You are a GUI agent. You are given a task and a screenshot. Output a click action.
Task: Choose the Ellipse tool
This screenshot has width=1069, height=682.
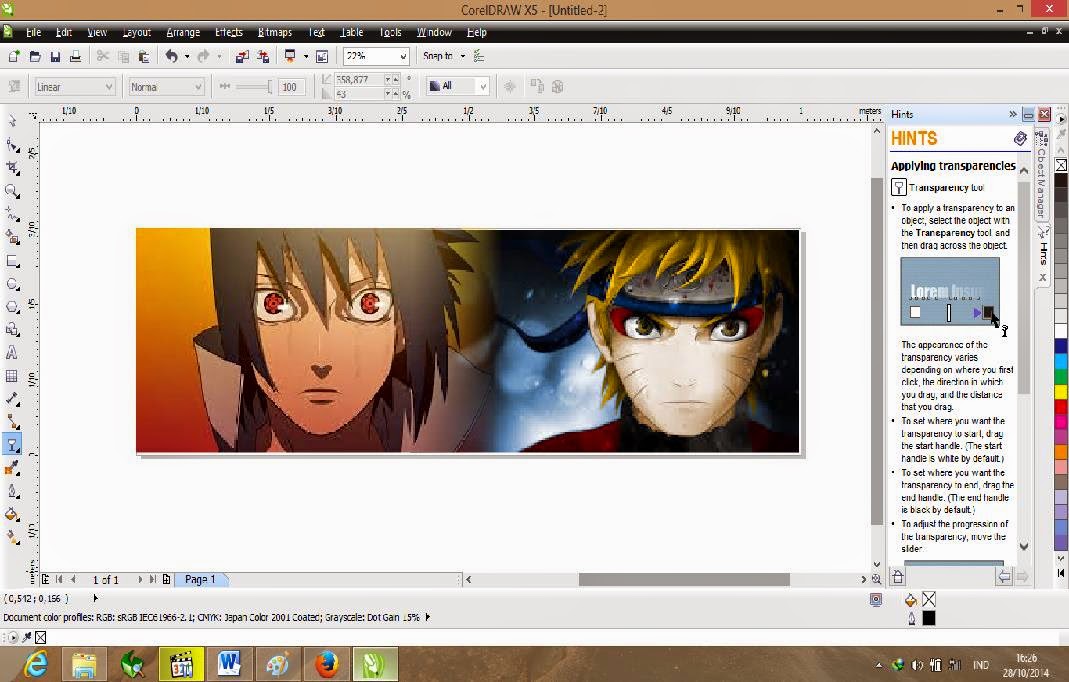tap(12, 284)
